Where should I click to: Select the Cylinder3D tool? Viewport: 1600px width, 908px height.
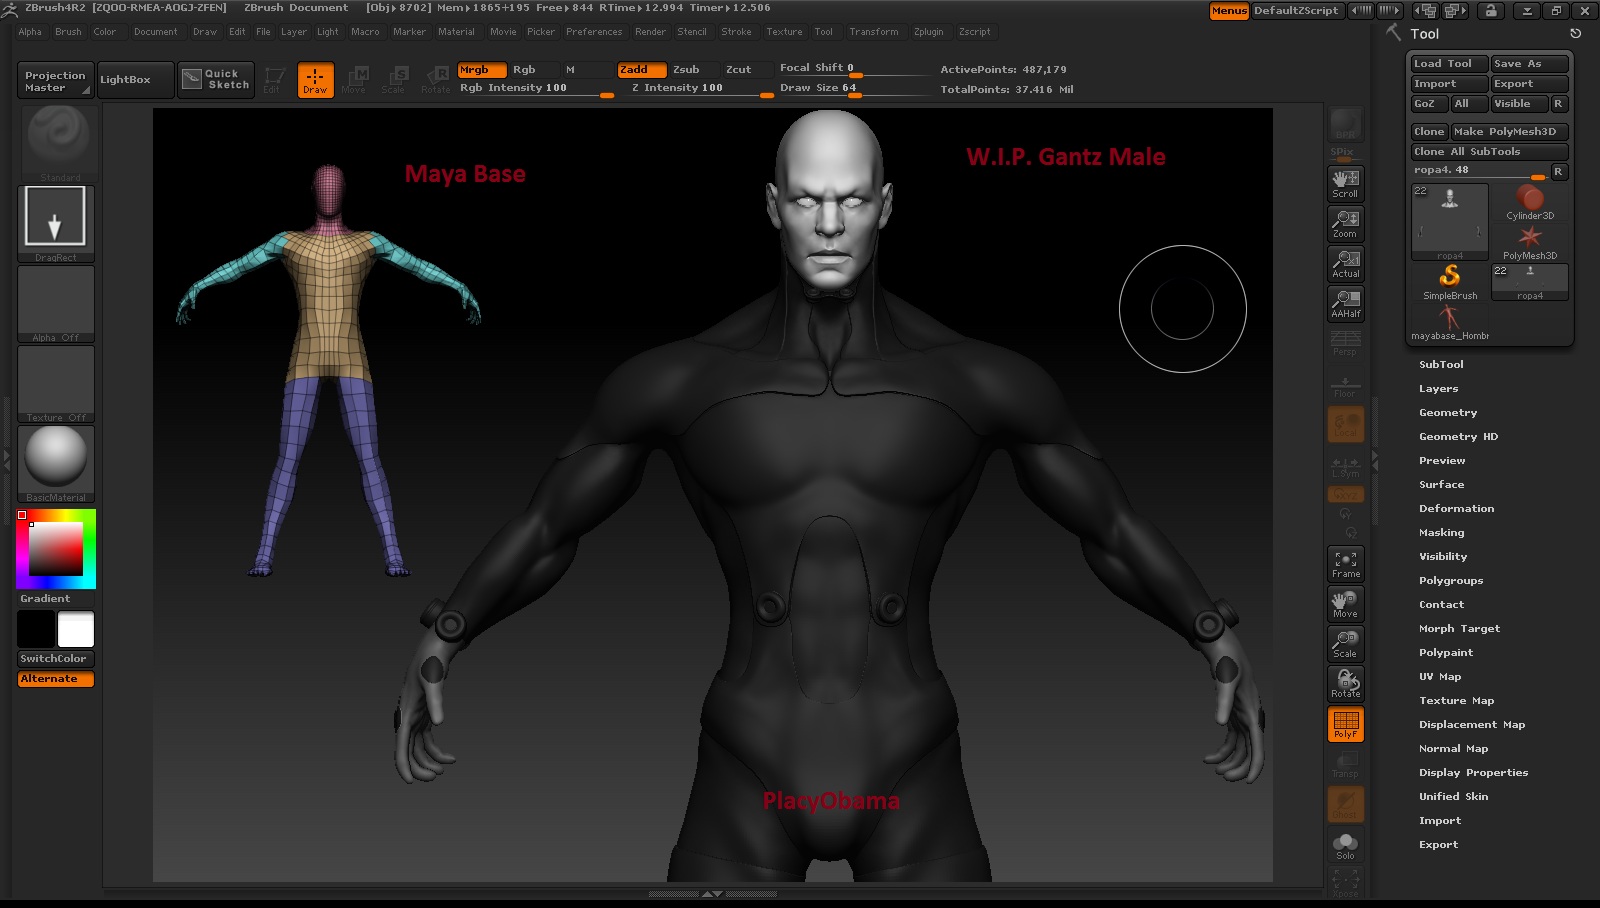[1530, 202]
